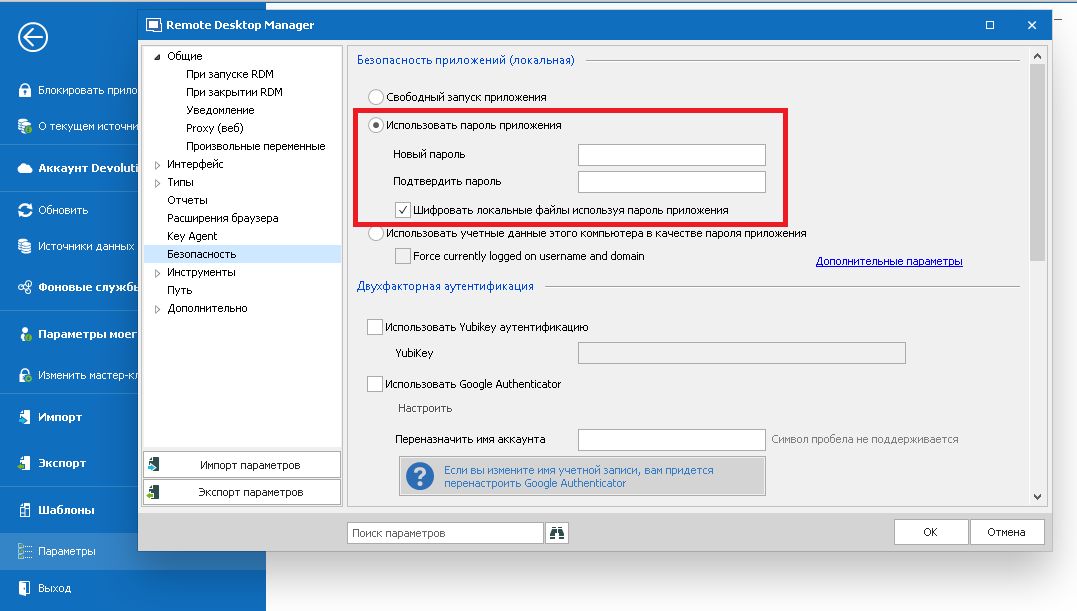Enable Использовать Yubikey аутентификацию checkbox

coord(374,327)
